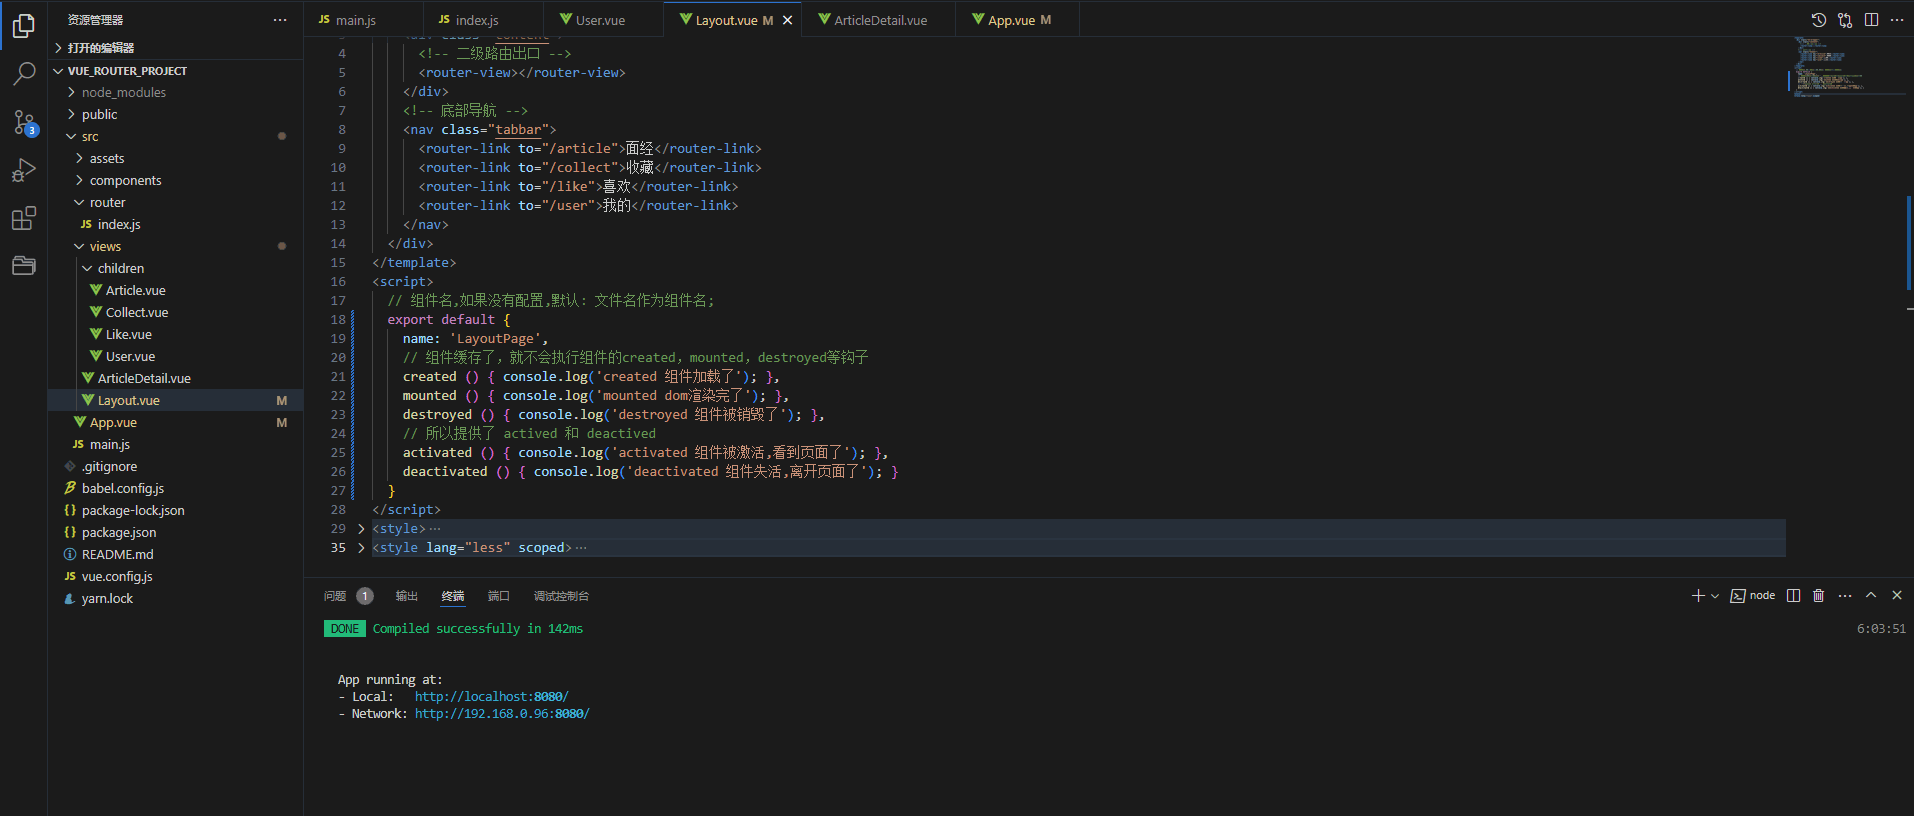Split the terminal panel
The width and height of the screenshot is (1914, 816).
tap(1794, 596)
